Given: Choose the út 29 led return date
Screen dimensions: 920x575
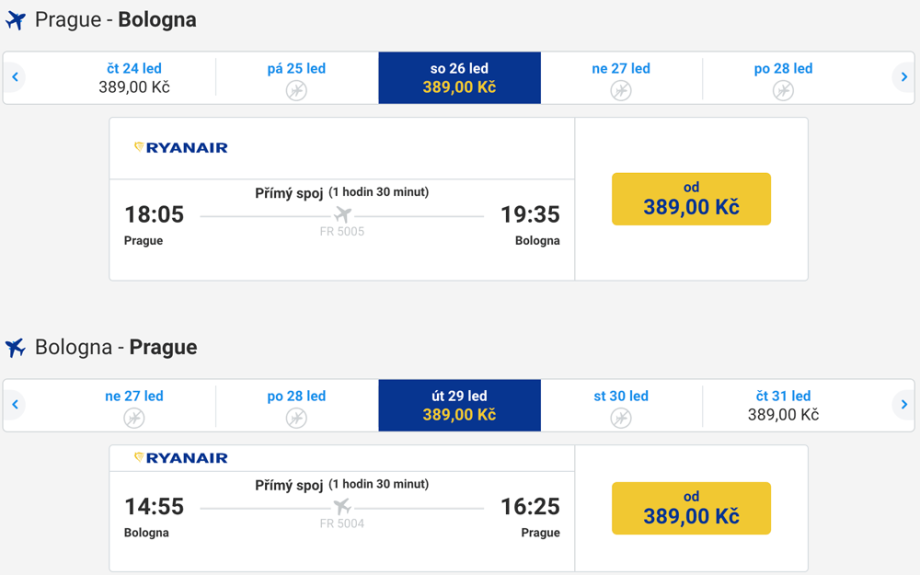Looking at the screenshot, I should pos(459,405).
